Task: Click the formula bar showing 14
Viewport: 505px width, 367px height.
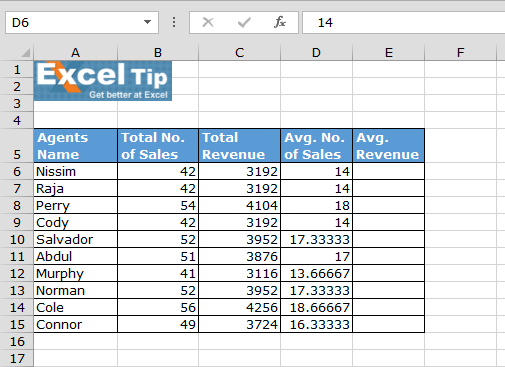Action: 403,22
